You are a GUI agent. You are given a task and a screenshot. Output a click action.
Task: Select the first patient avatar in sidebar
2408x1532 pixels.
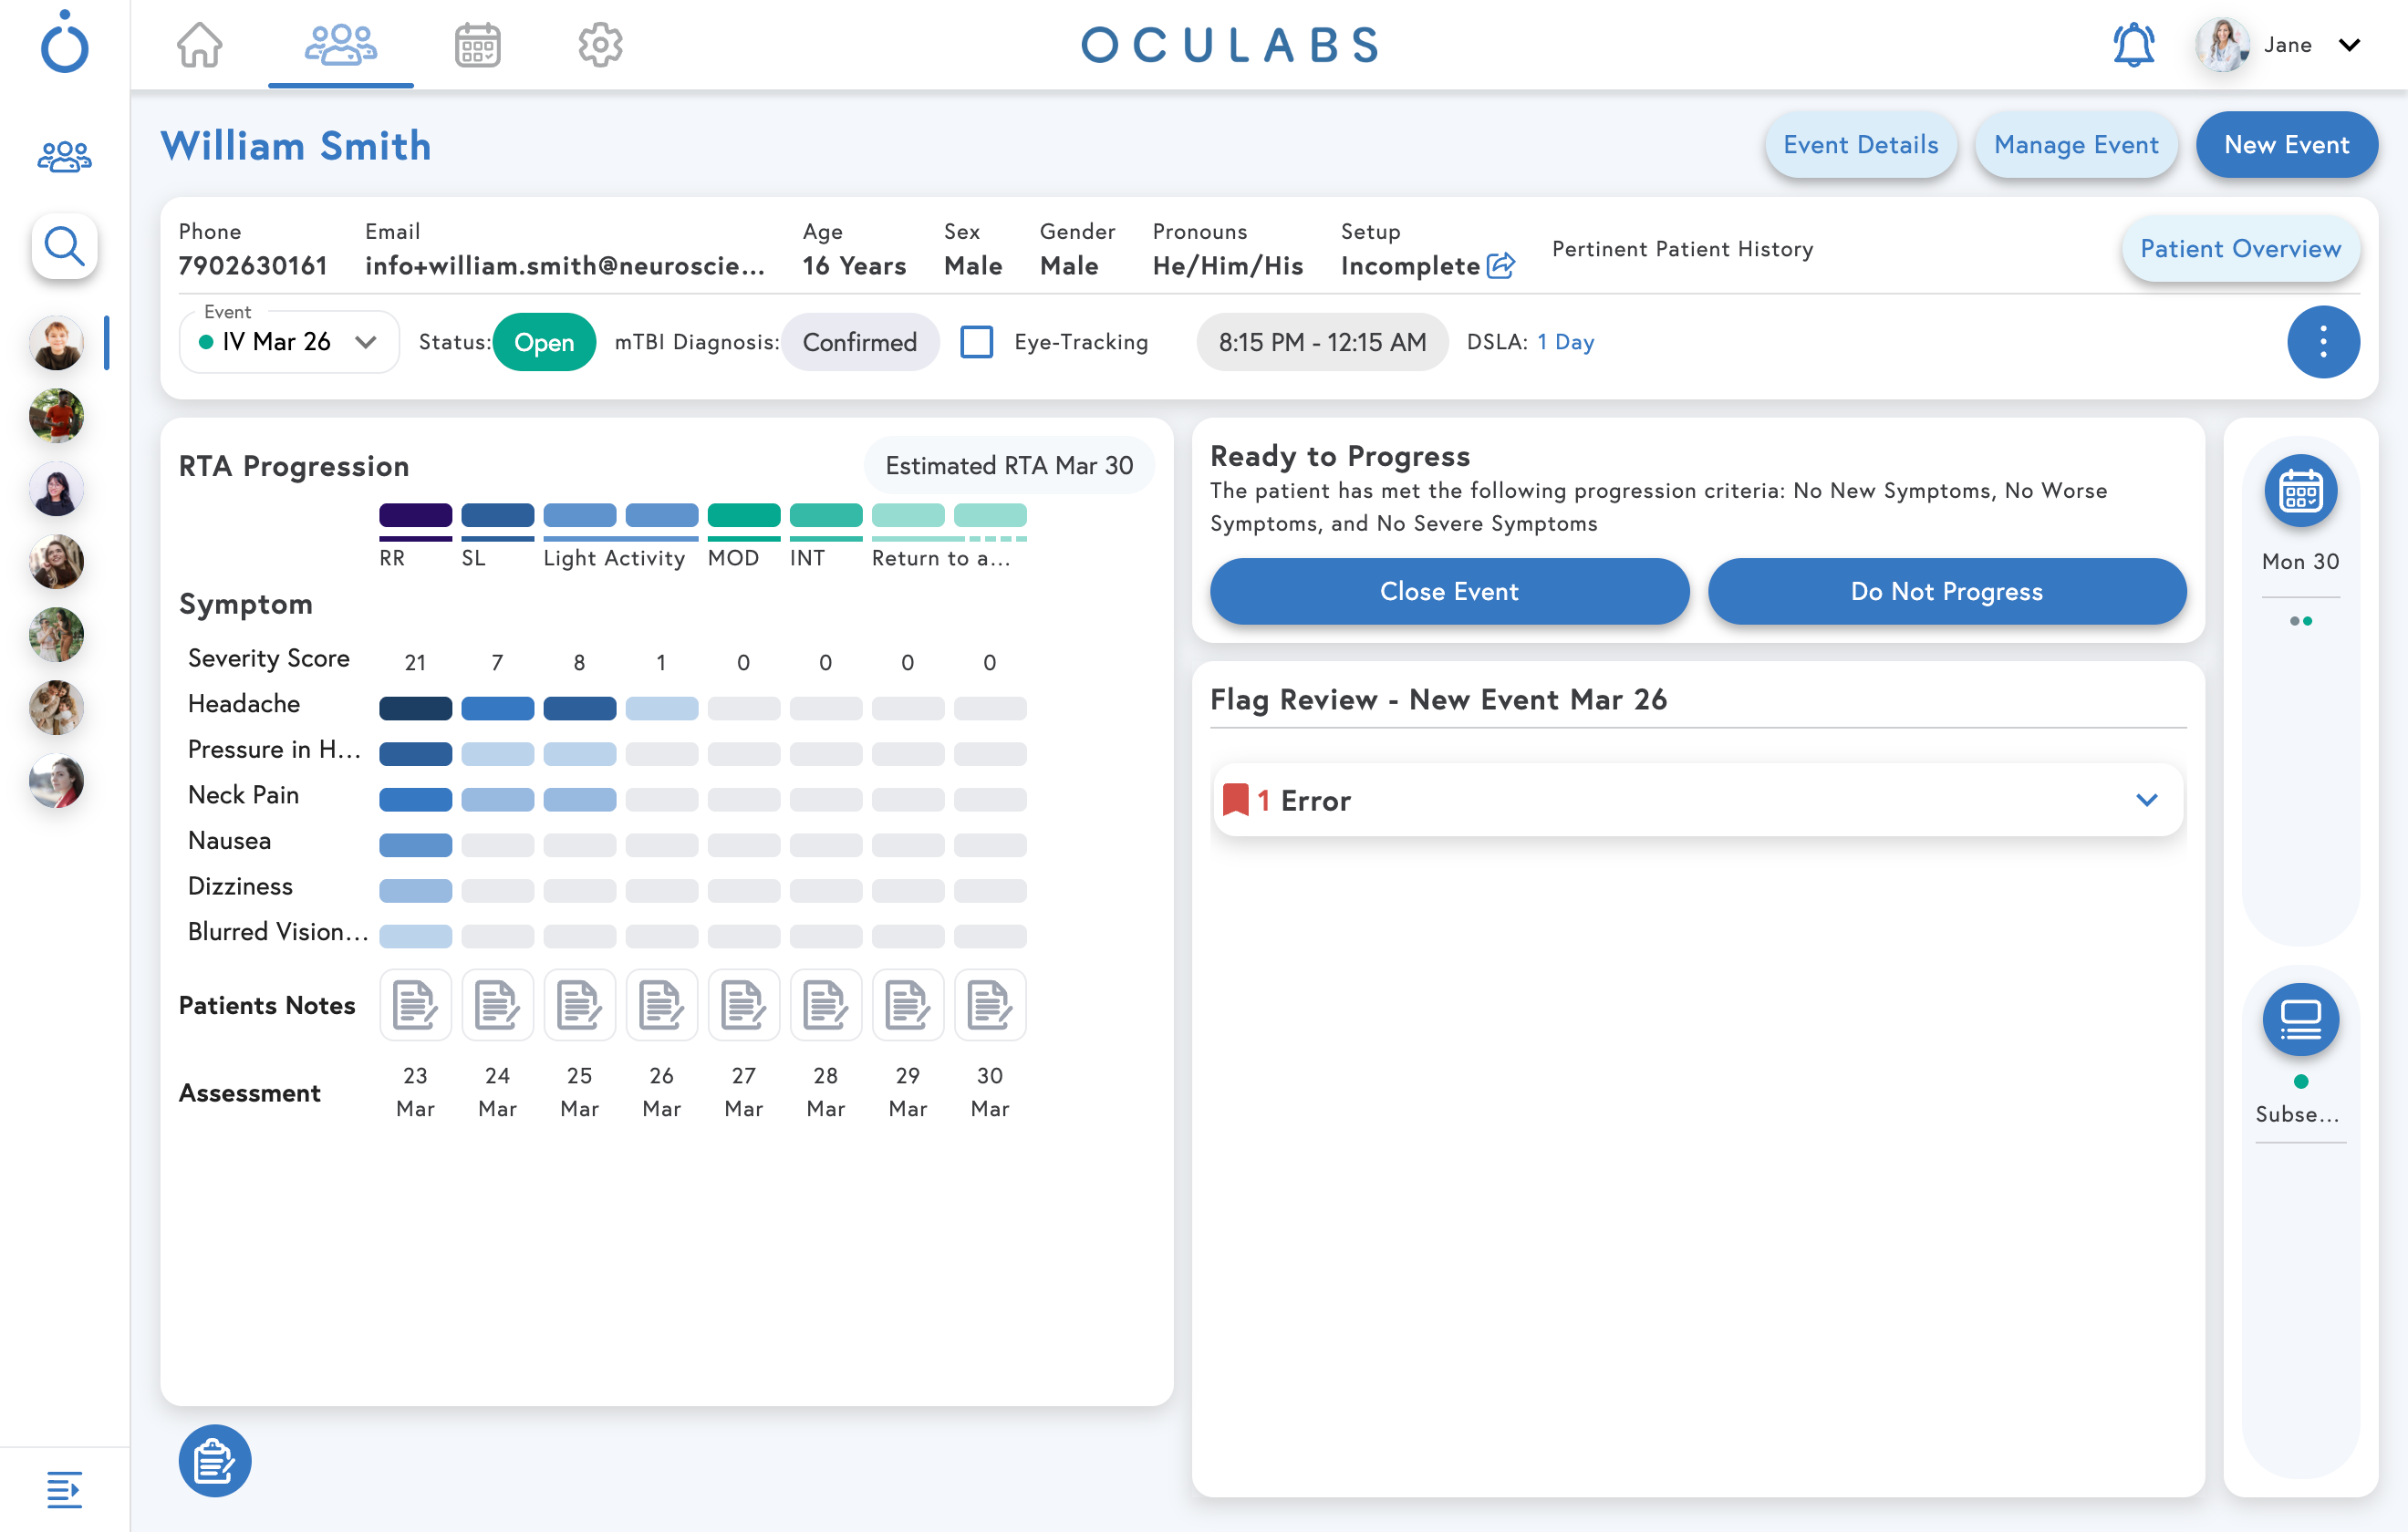point(56,343)
